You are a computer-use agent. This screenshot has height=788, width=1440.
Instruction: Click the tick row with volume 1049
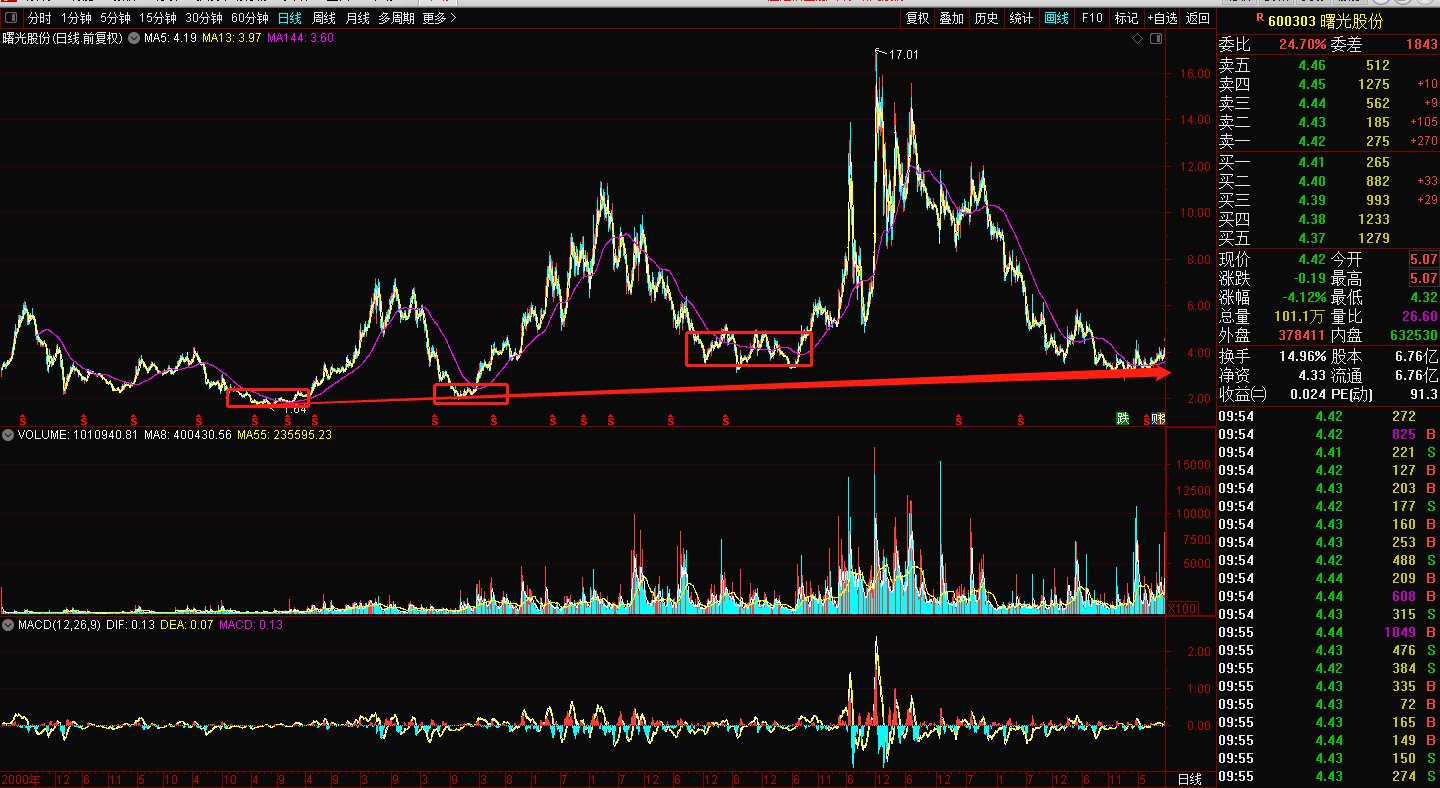point(1327,632)
